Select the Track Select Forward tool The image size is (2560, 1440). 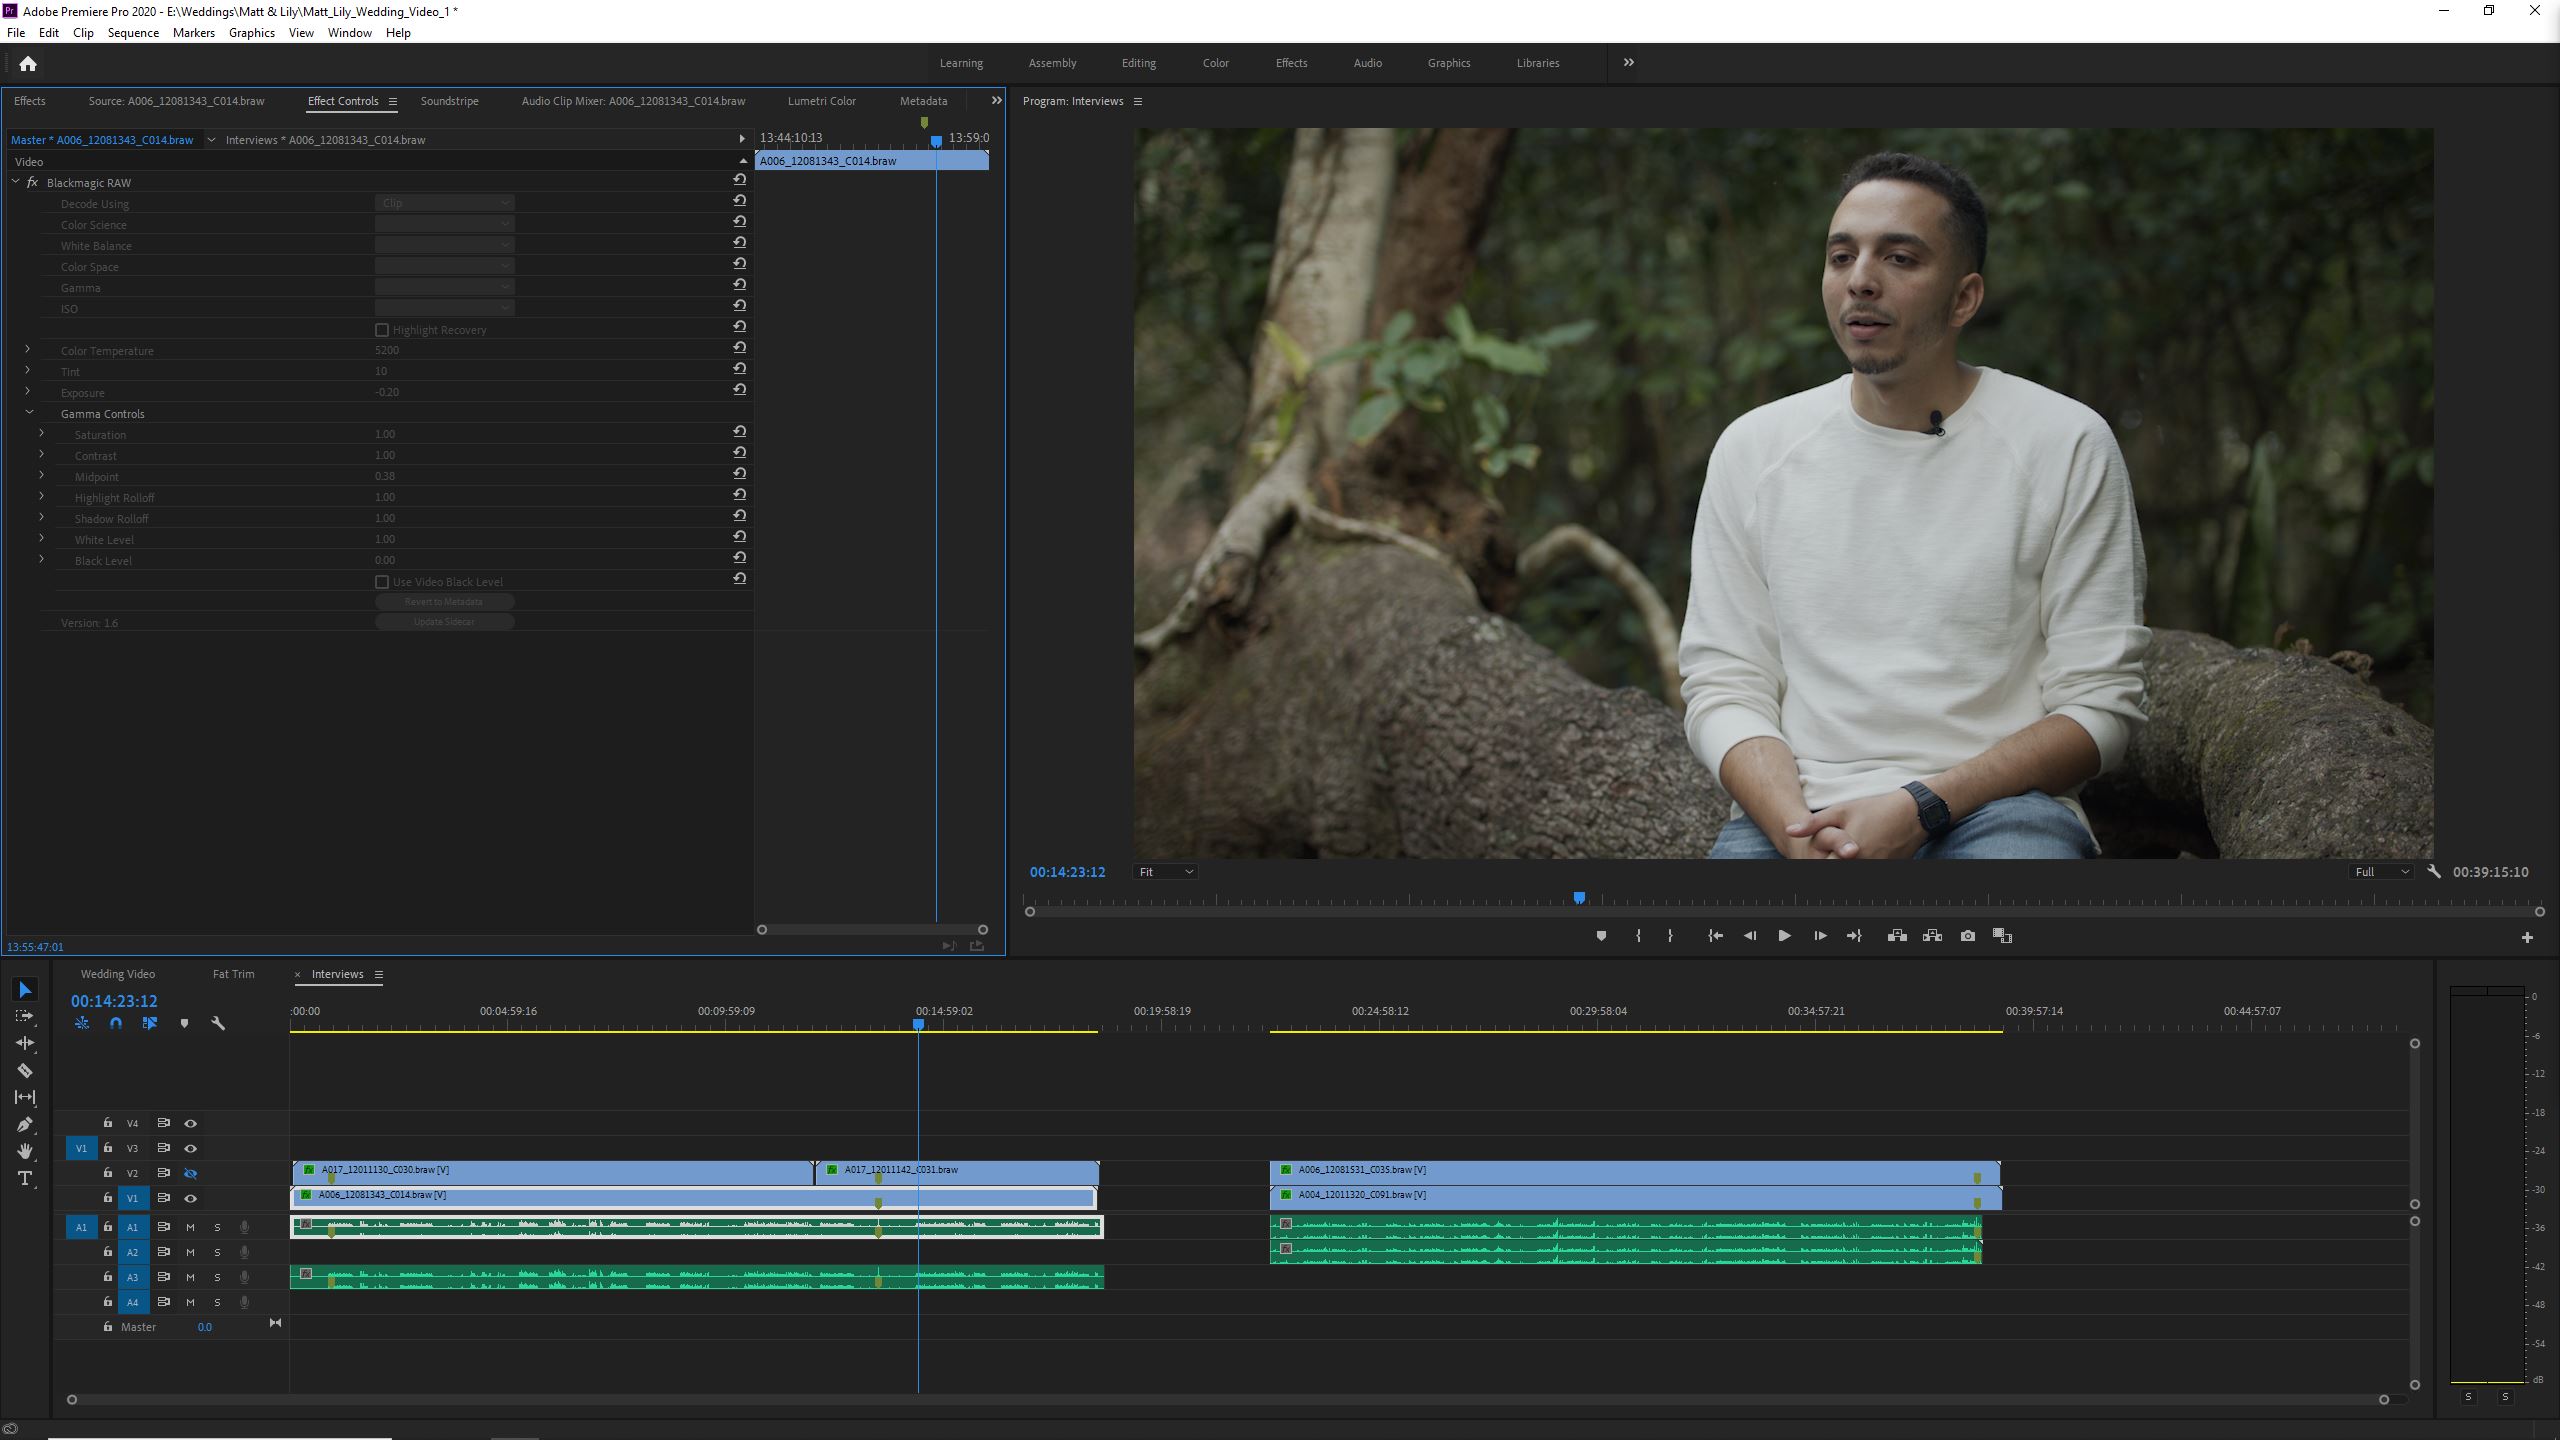pos(26,1016)
